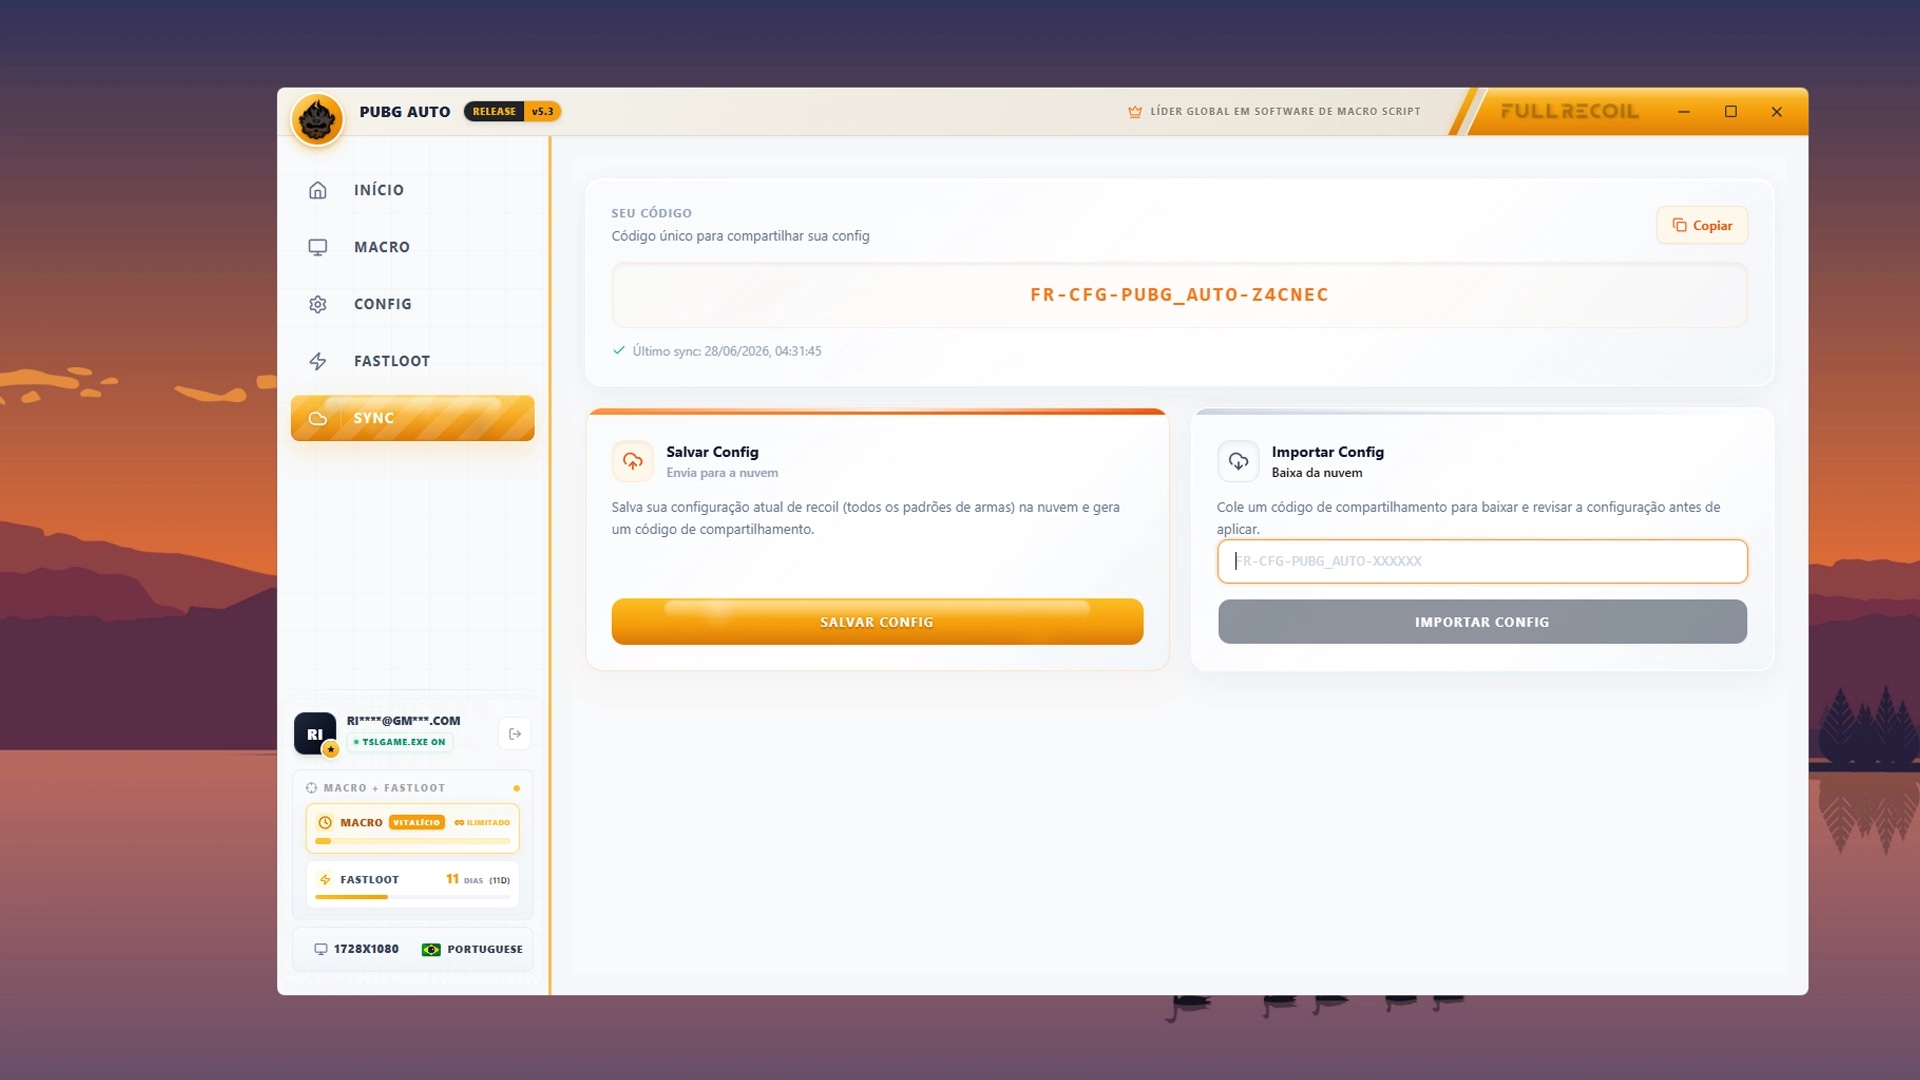Click the logout icon beside account email
1920x1080 pixels.
pyautogui.click(x=515, y=734)
